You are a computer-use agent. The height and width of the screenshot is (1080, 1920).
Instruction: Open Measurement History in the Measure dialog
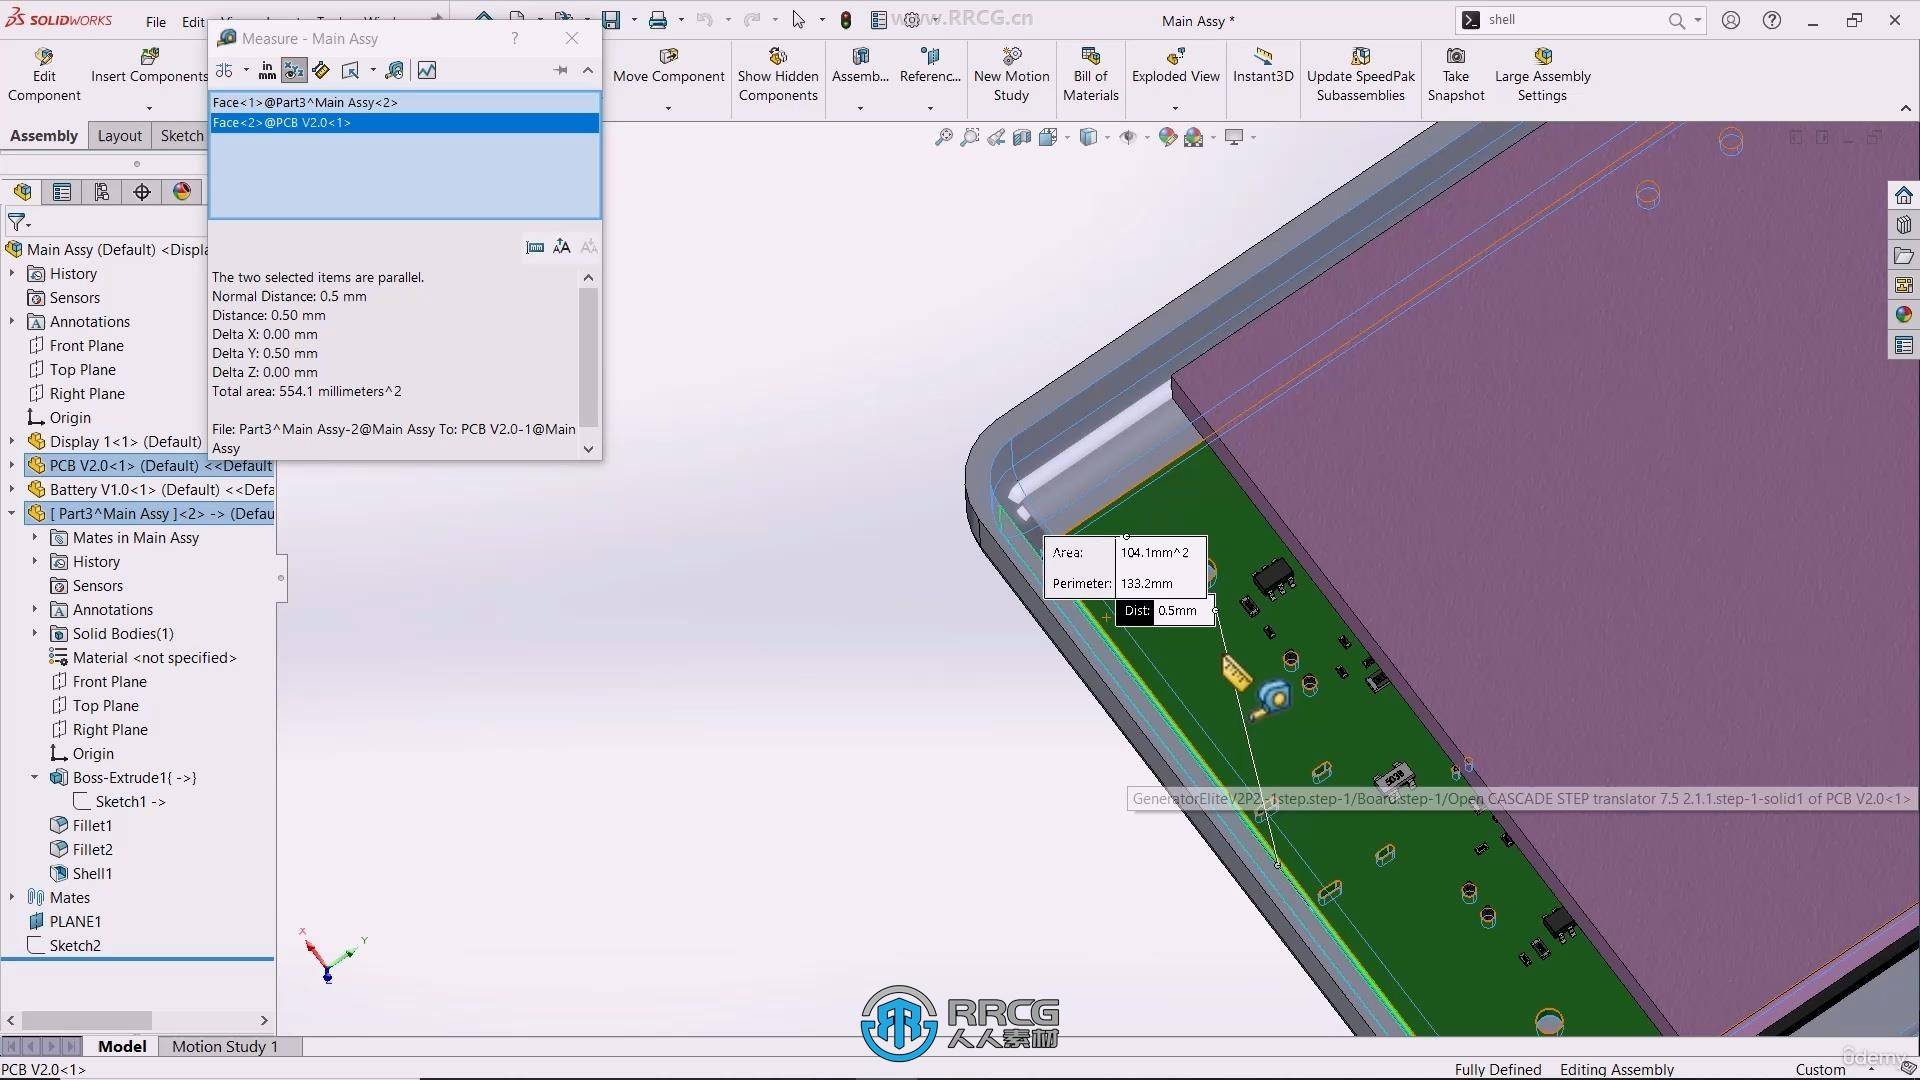395,70
